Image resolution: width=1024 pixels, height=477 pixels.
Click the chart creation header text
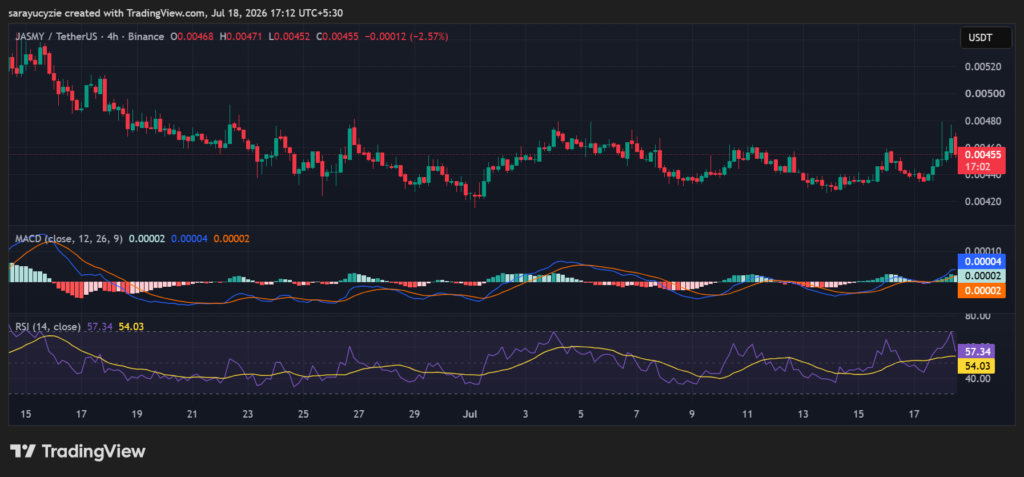pyautogui.click(x=176, y=12)
